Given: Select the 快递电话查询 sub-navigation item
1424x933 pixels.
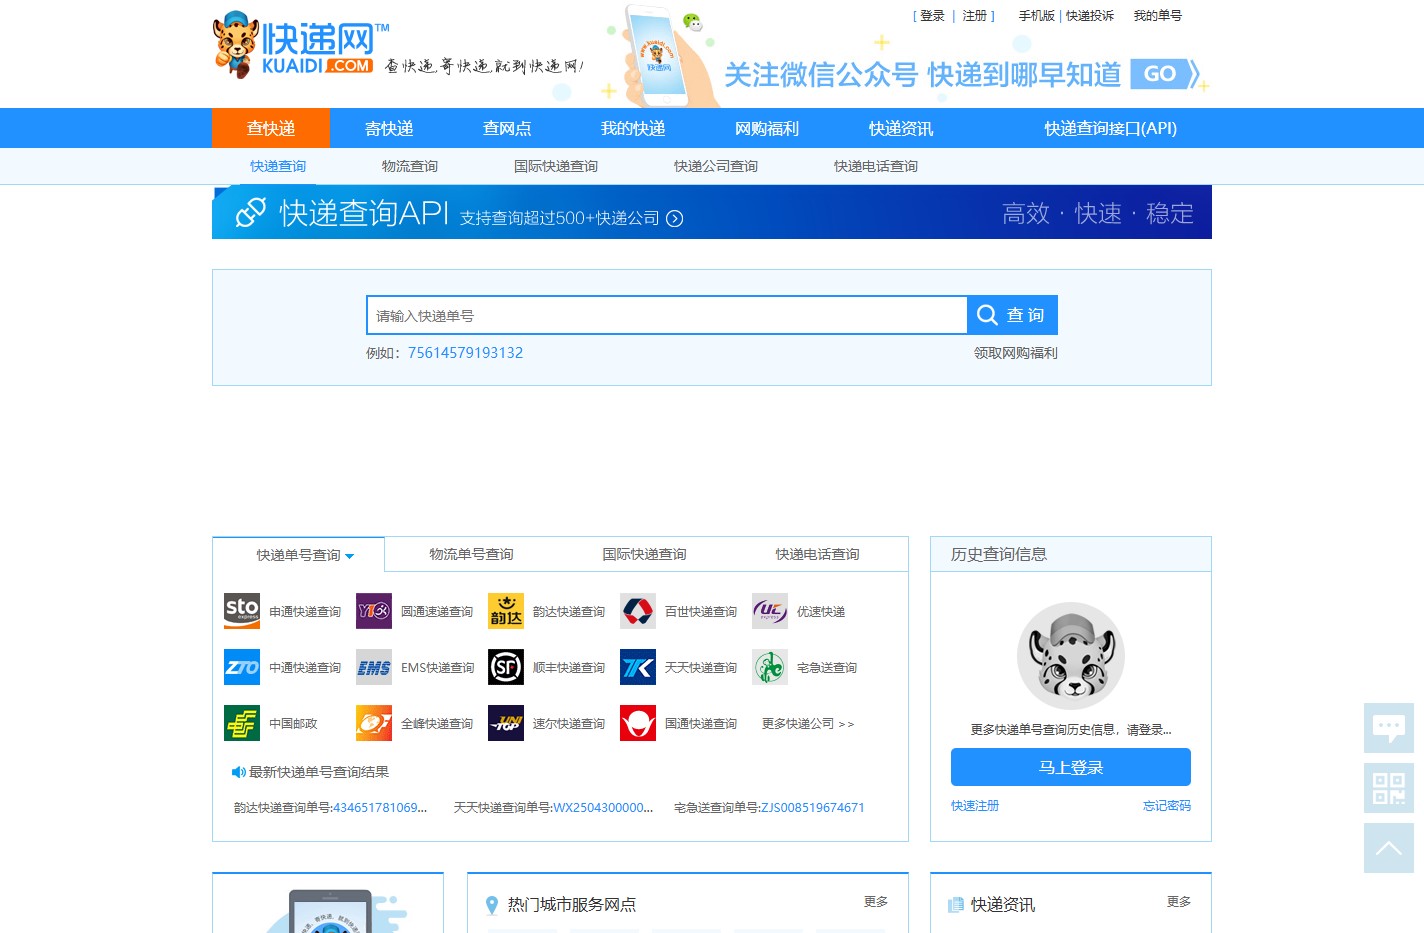Looking at the screenshot, I should (876, 166).
